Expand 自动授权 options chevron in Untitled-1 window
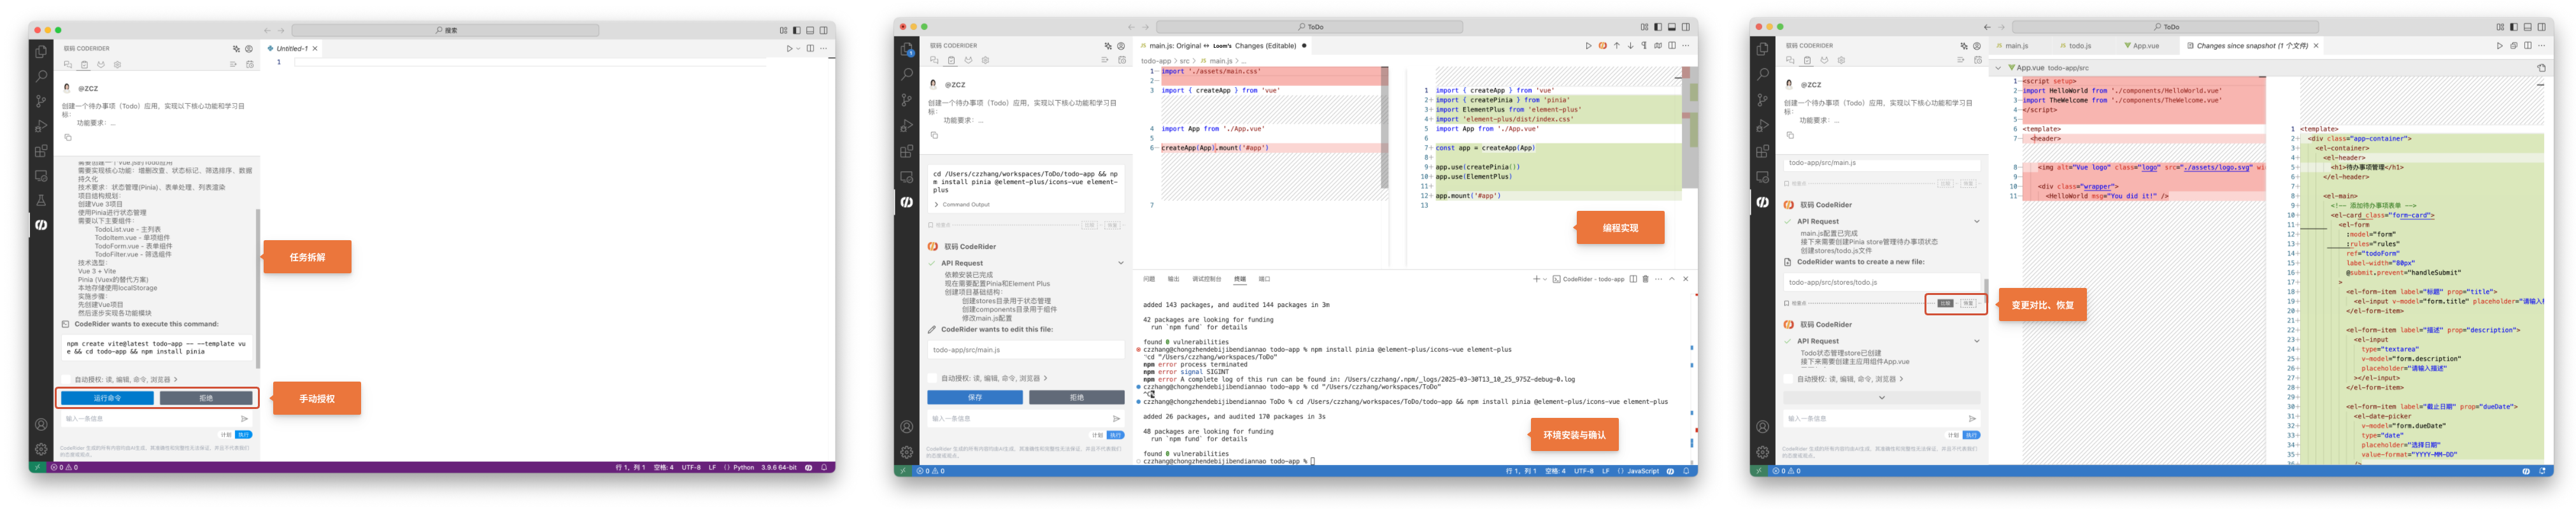The height and width of the screenshot is (509, 2576). click(176, 379)
